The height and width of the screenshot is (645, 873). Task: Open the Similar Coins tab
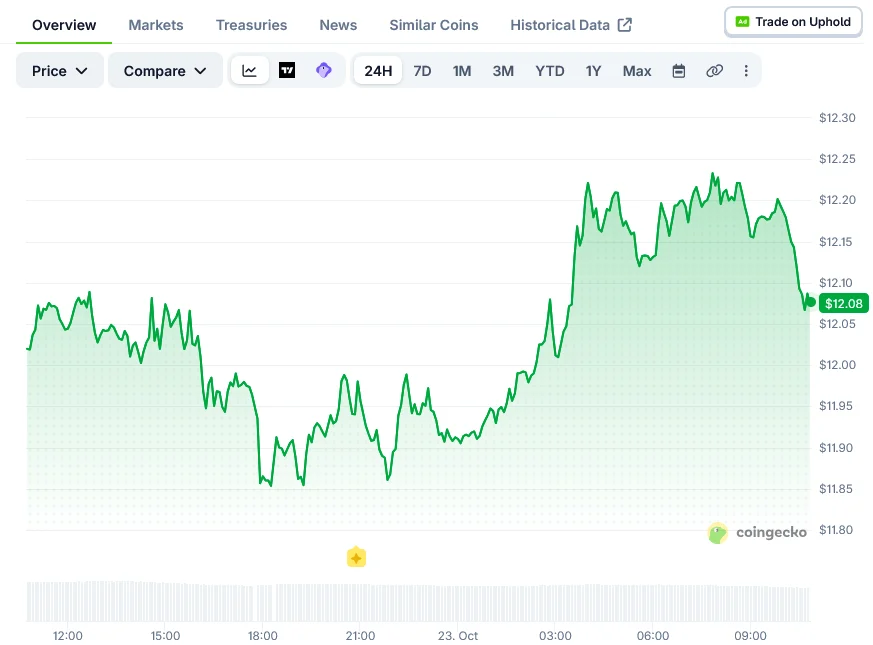(x=434, y=25)
